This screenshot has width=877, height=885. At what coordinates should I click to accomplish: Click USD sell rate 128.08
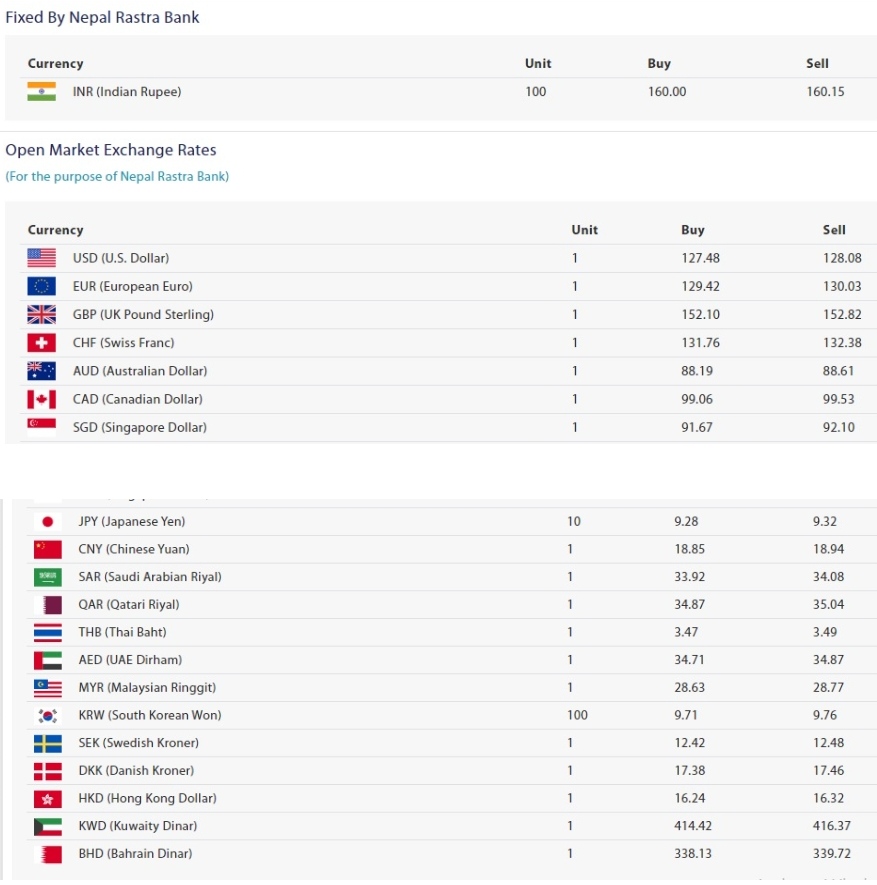pos(842,258)
